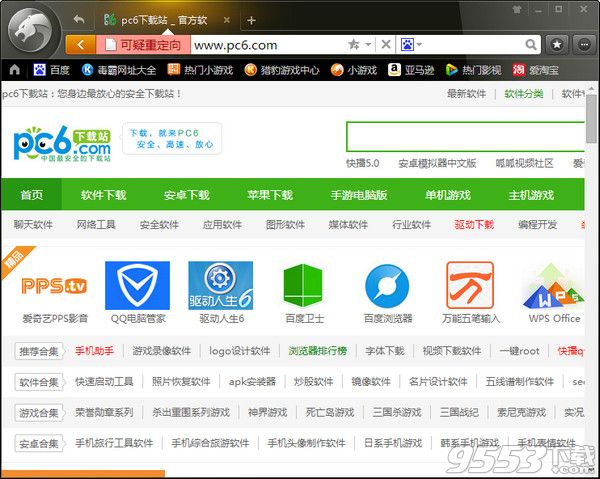
Task: Click the 百度浏览器 icon
Action: click(387, 286)
